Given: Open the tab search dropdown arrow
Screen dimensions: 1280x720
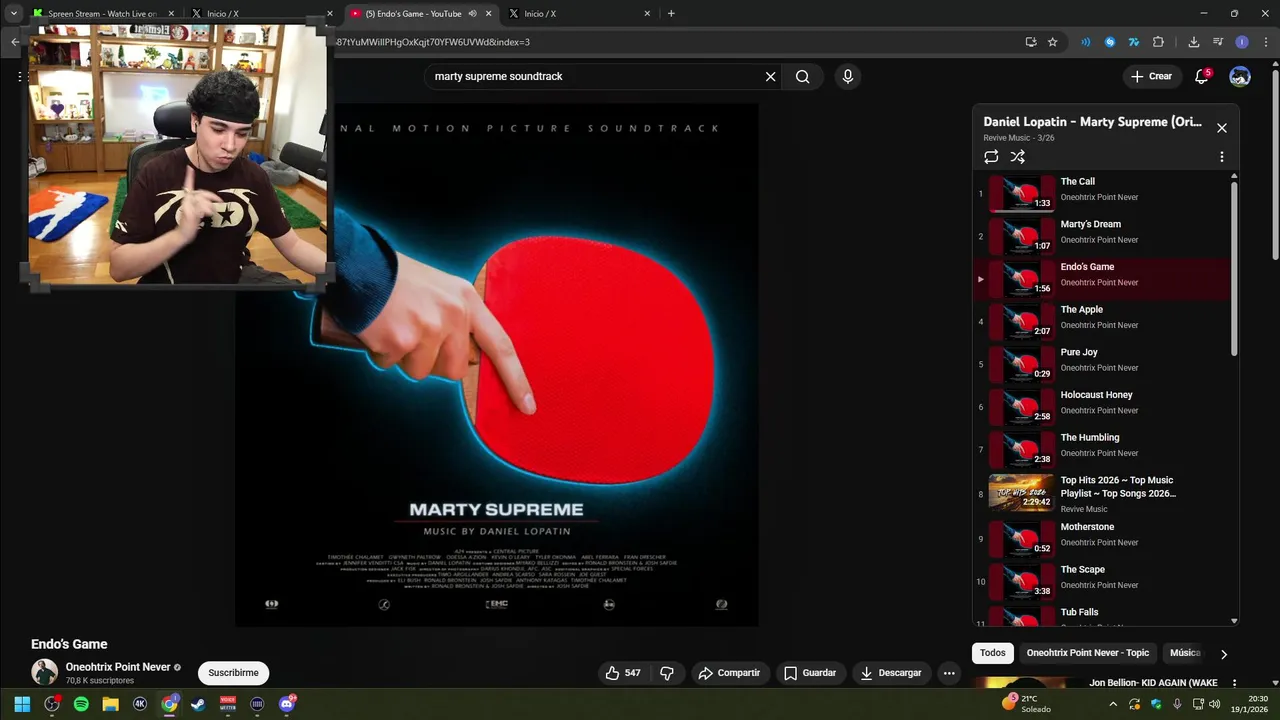Looking at the screenshot, I should point(14,13).
